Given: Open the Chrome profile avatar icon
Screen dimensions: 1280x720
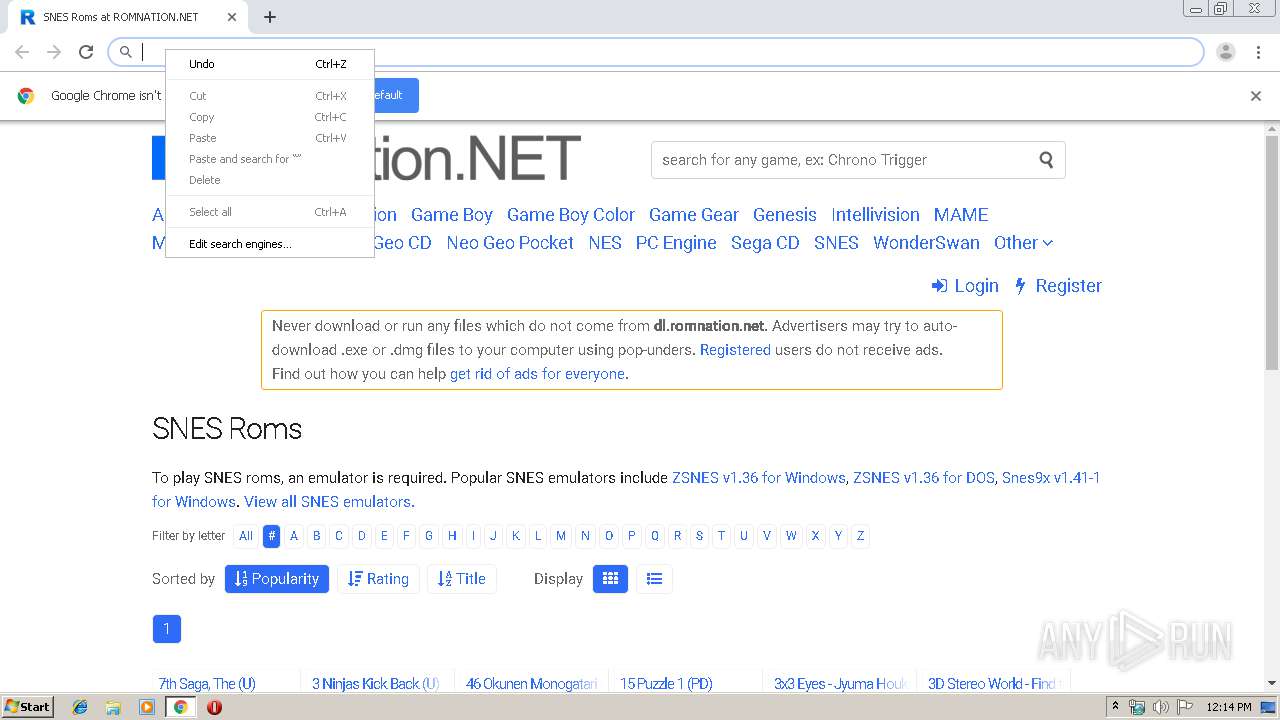Looking at the screenshot, I should [x=1226, y=52].
